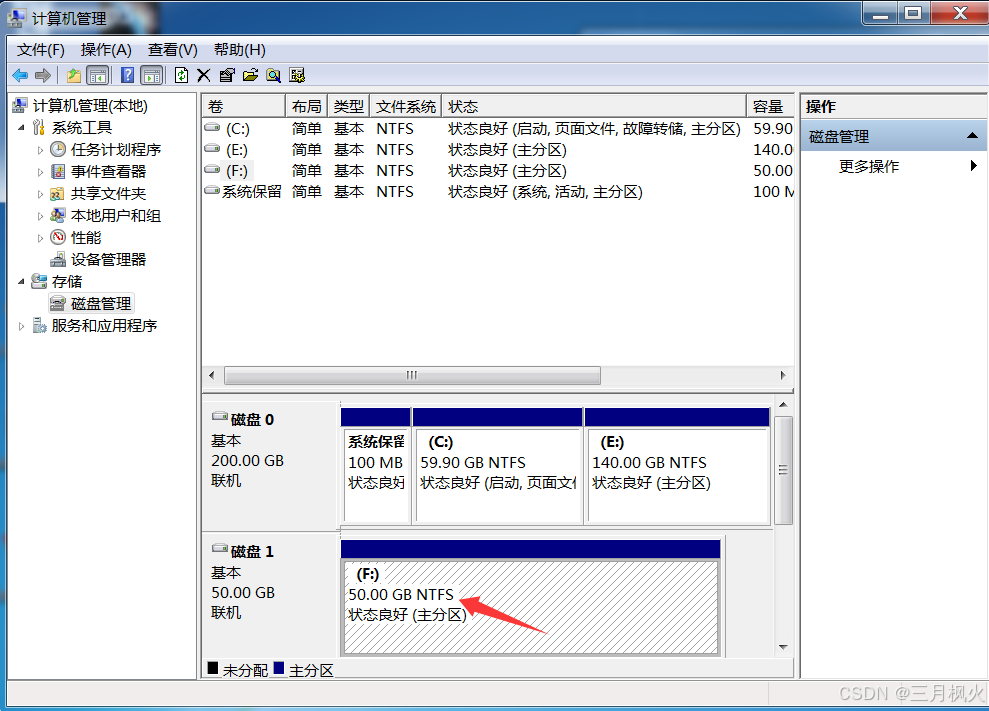The width and height of the screenshot is (989, 711).
Task: Select 事件查看器 tree item
Action: click(x=108, y=172)
